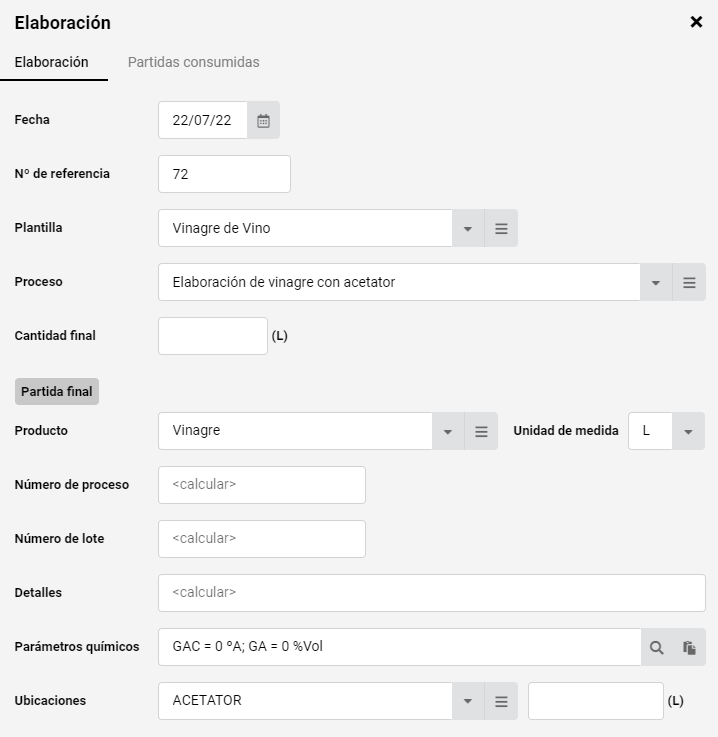Open the Producto list menu icon
The image size is (718, 737).
coord(481,431)
